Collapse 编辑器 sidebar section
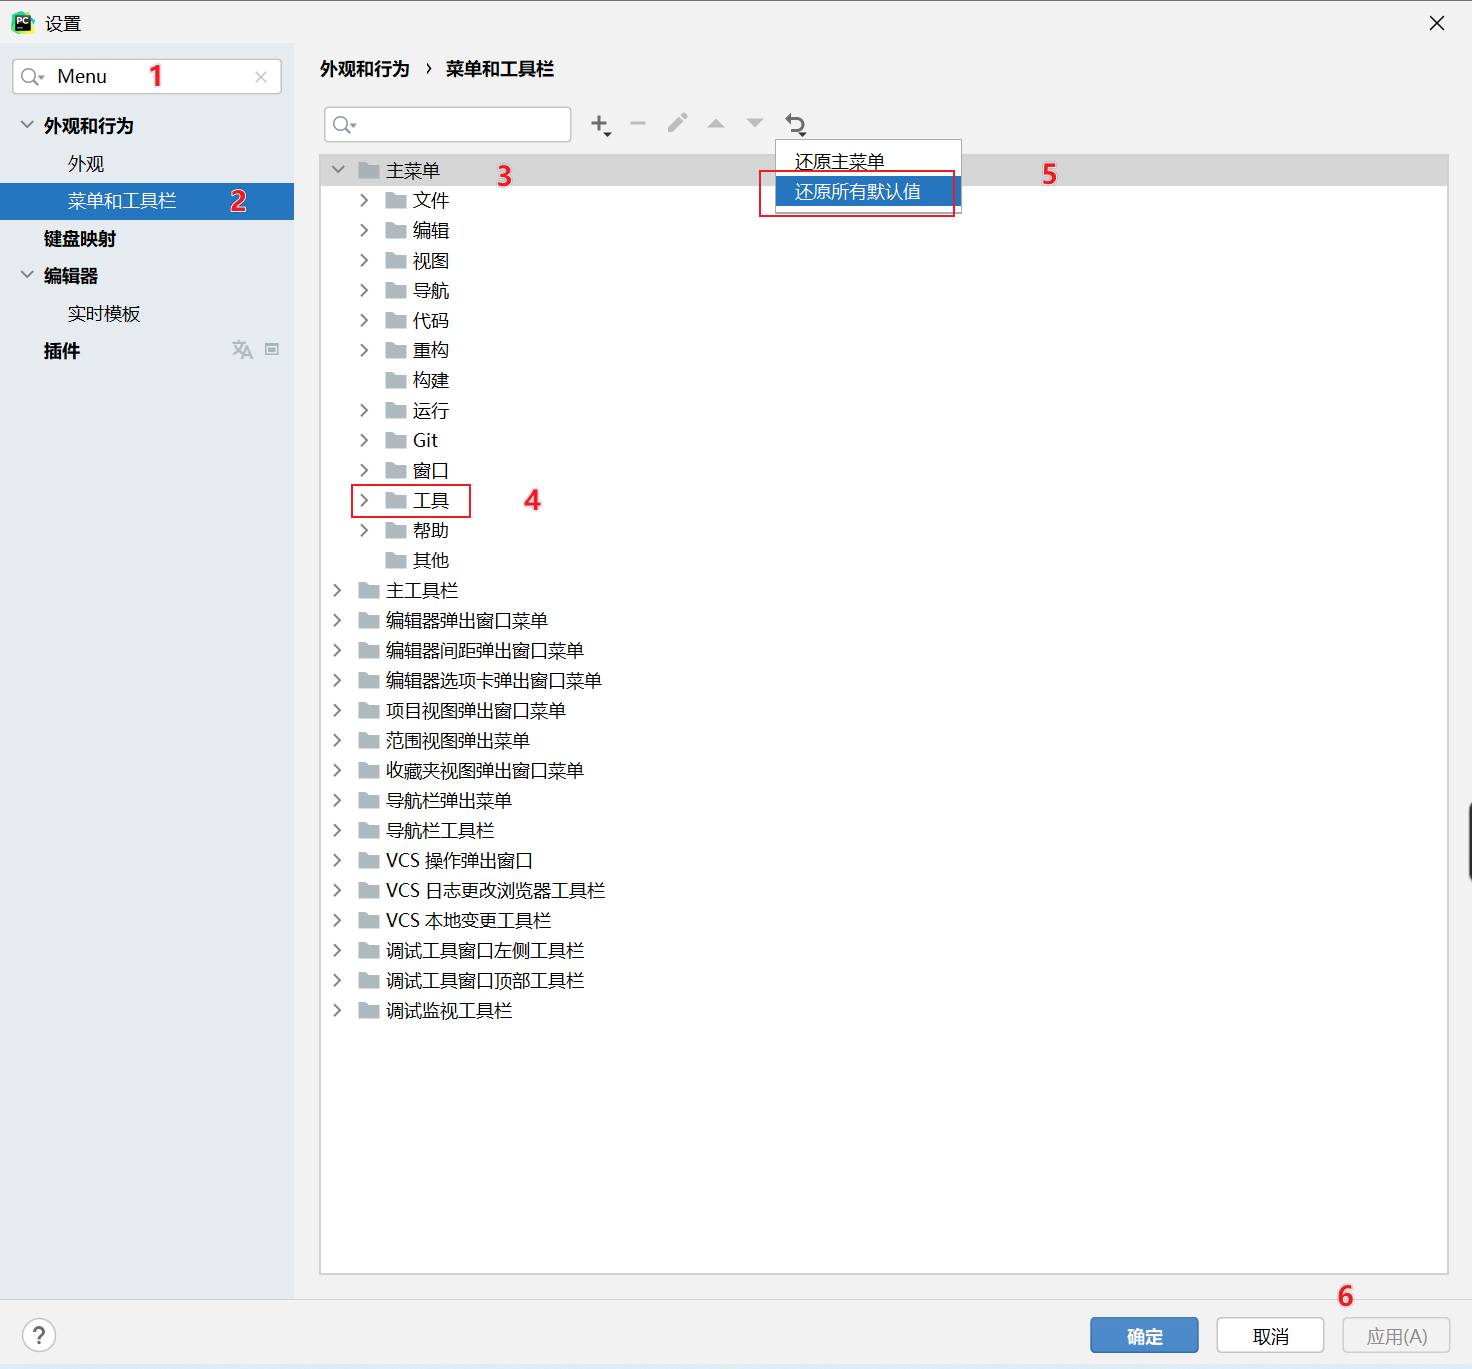 tap(27, 275)
